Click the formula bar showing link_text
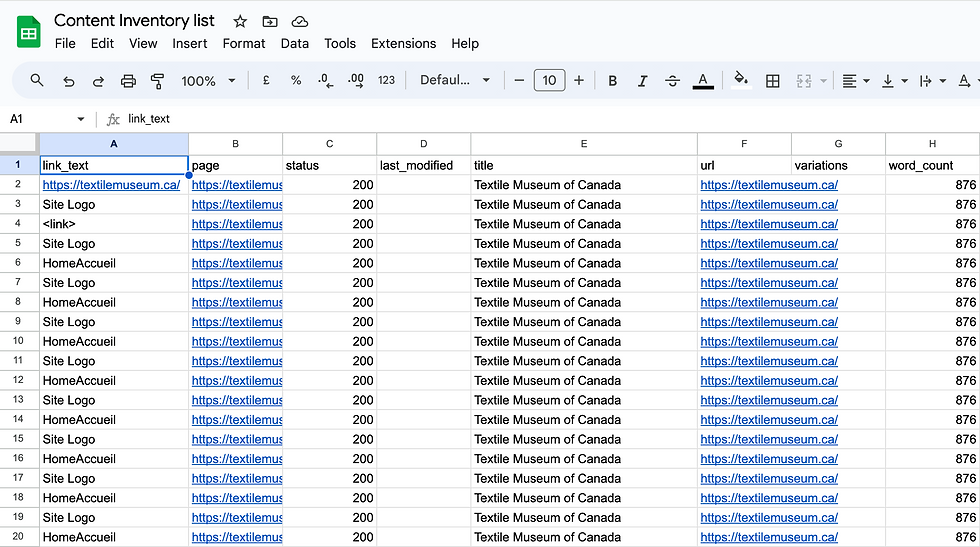This screenshot has width=980, height=547. pyautogui.click(x=550, y=119)
